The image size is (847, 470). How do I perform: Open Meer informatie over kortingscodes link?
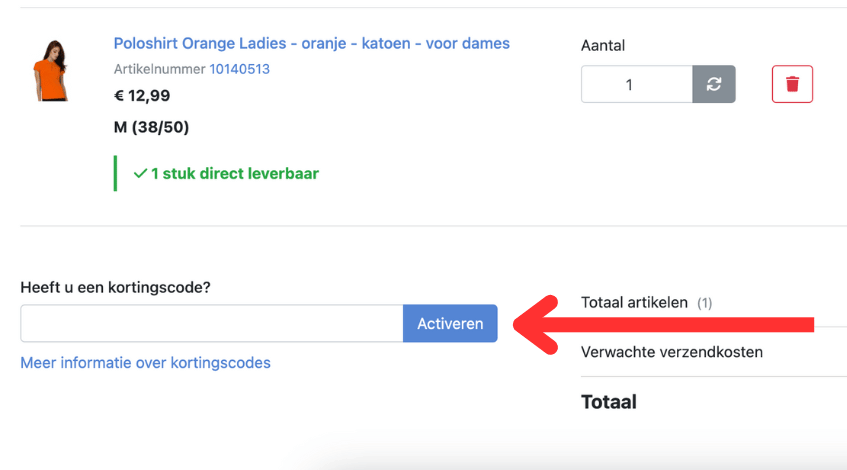145,363
